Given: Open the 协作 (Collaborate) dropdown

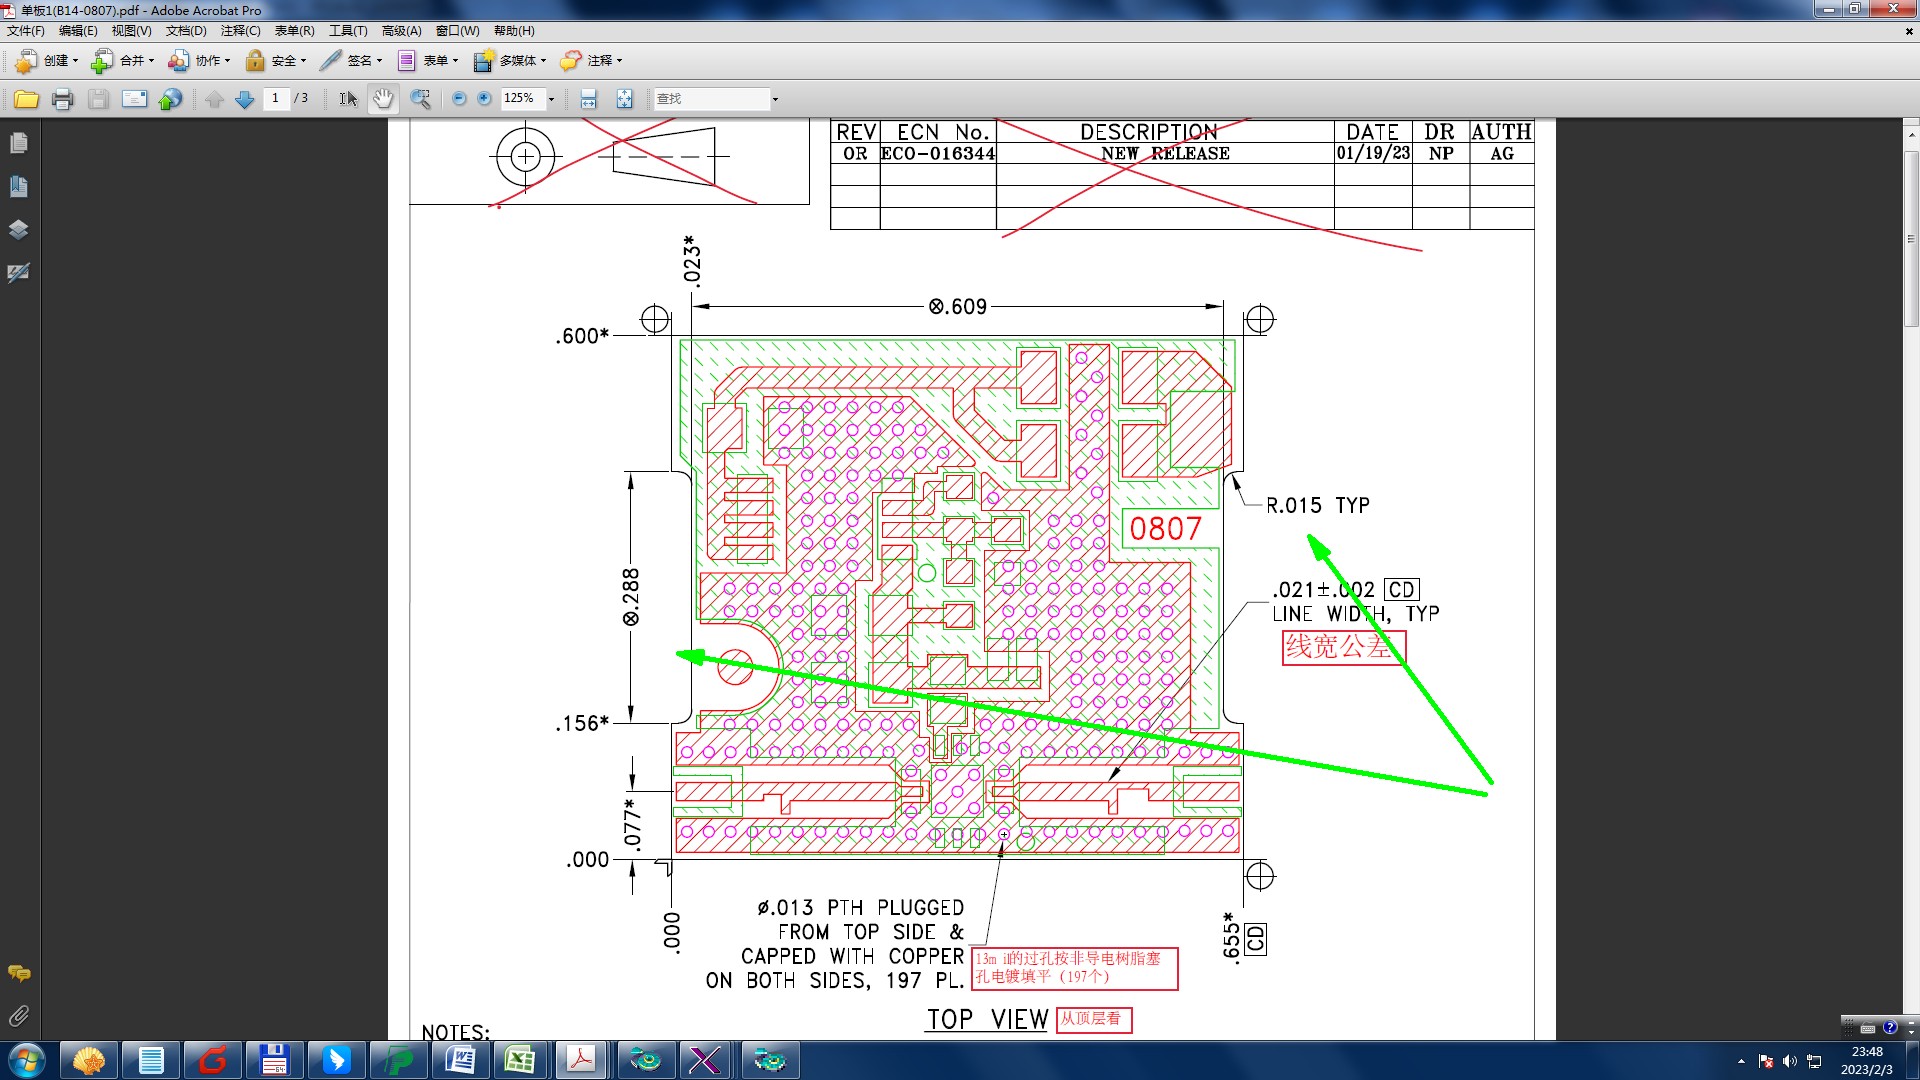Looking at the screenshot, I should click(x=199, y=61).
